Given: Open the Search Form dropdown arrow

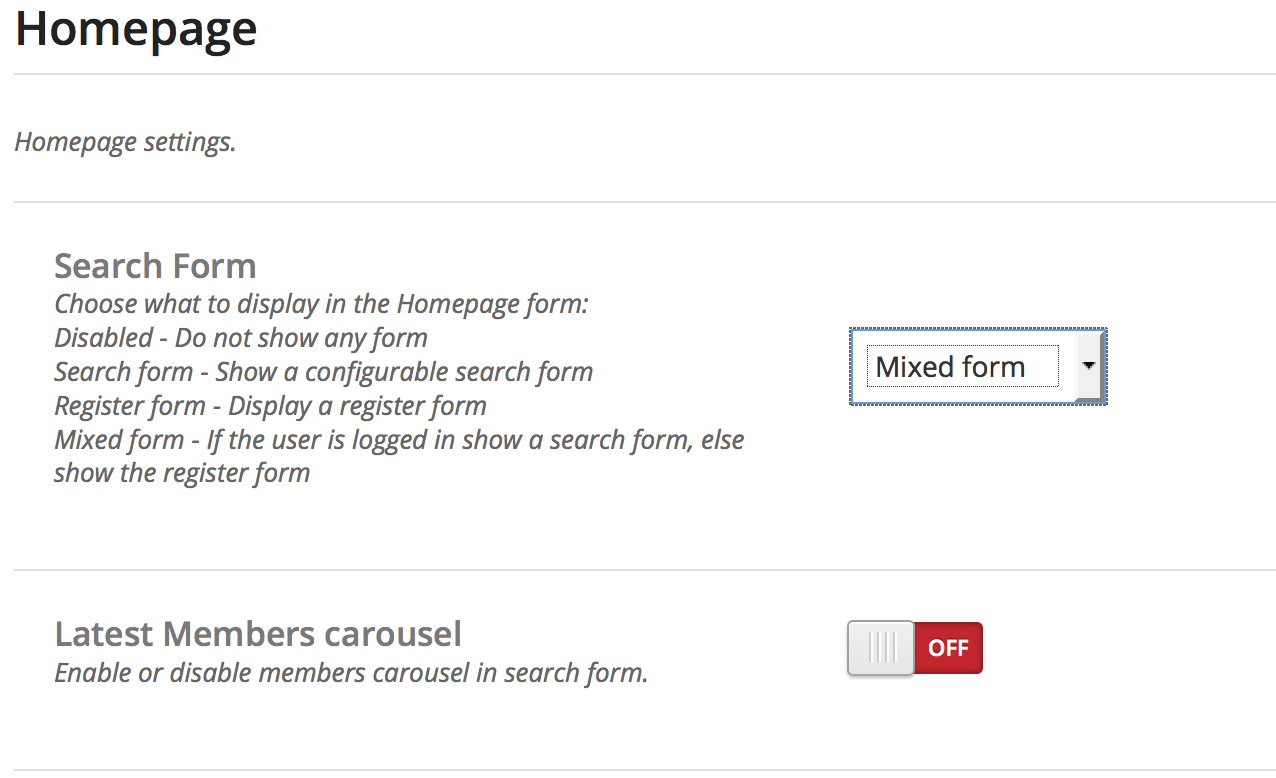Looking at the screenshot, I should [x=1089, y=366].
